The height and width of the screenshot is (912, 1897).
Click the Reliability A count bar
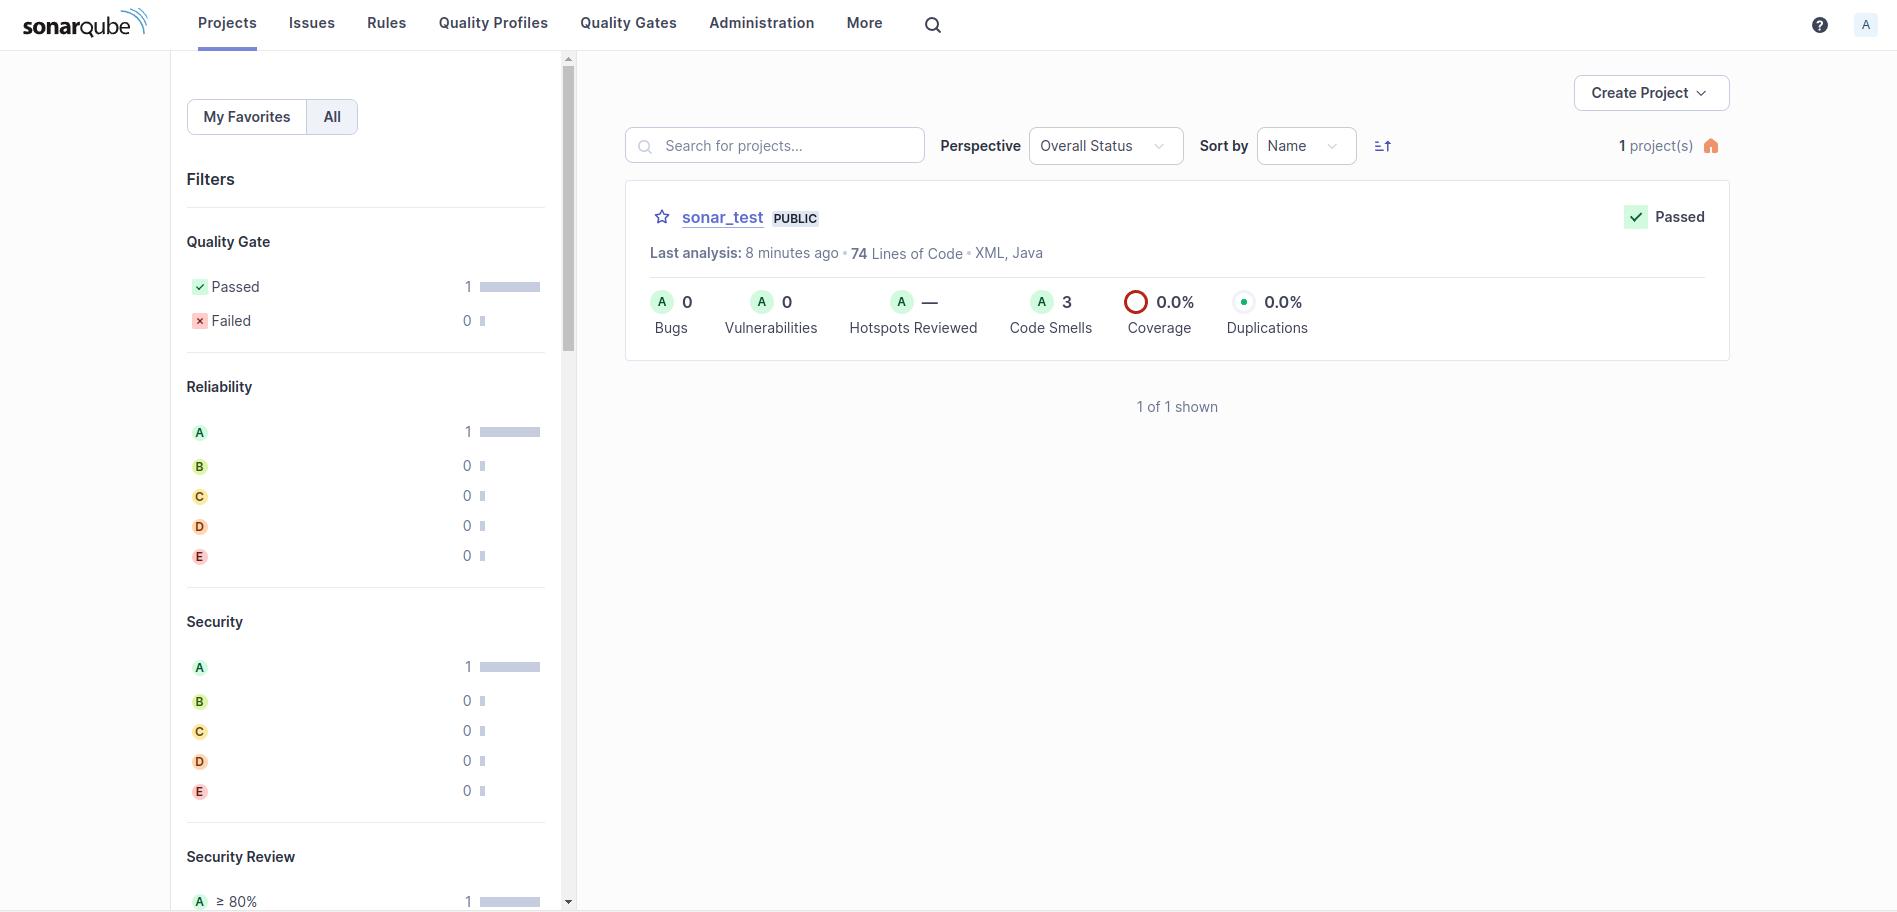point(510,432)
